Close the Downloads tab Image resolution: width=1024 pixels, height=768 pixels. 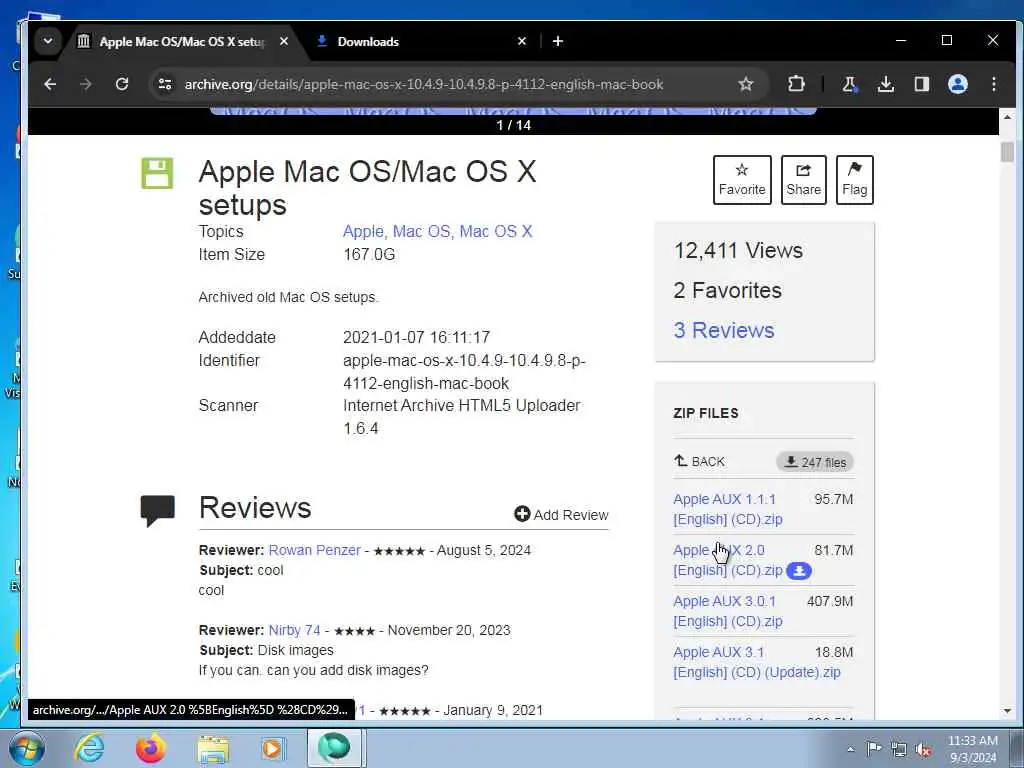tap(522, 41)
